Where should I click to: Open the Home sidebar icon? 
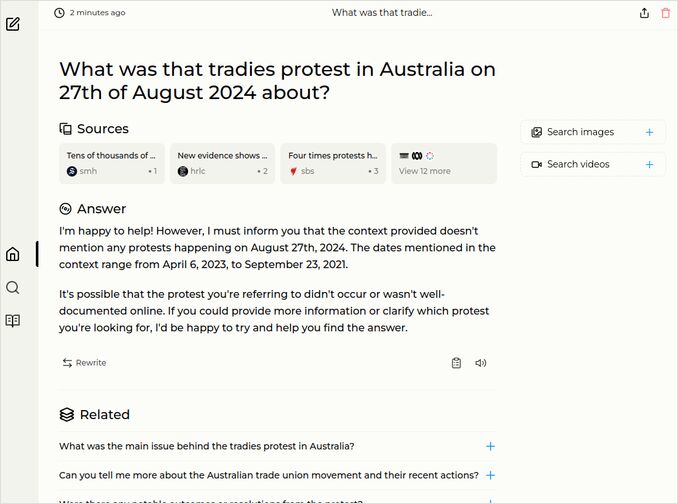[13, 254]
